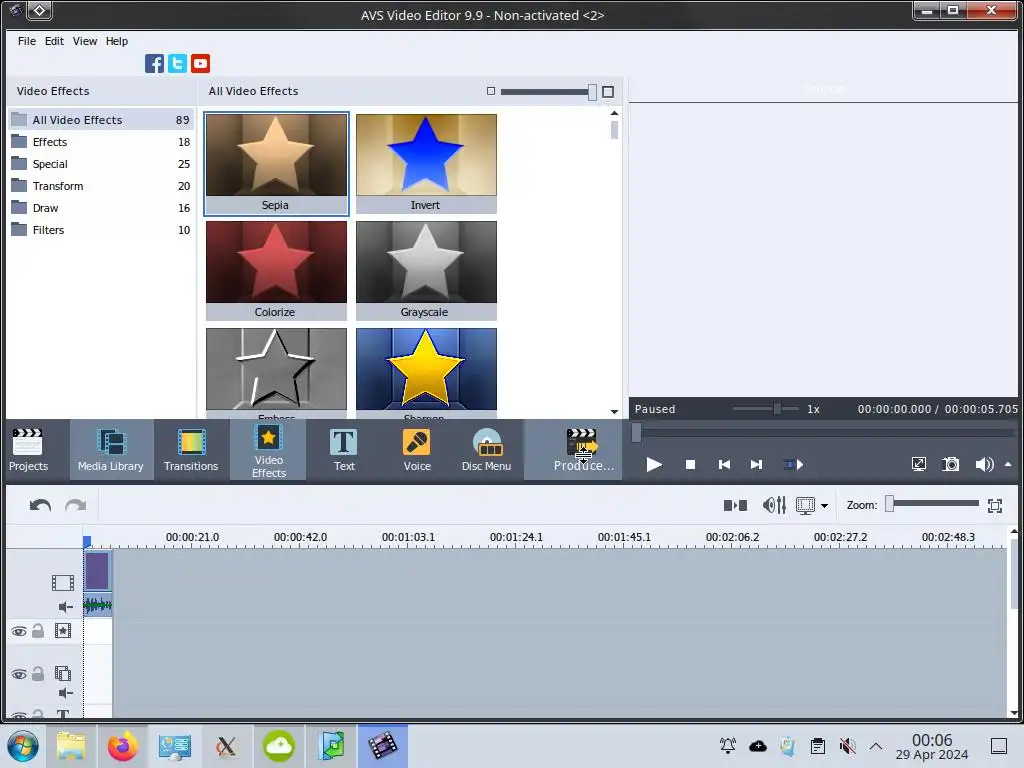Select the Special category folder
1024x768 pixels.
tap(101, 164)
